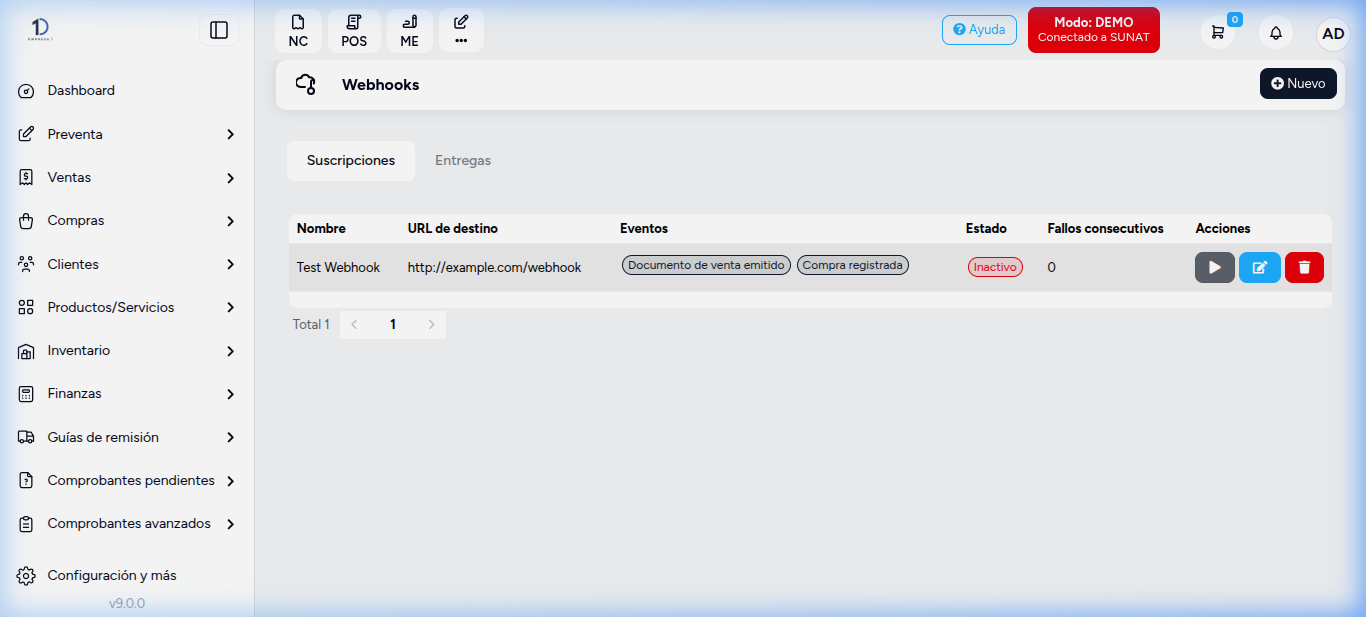Go to pagination page 1
Viewport: 1366px width, 617px height.
point(393,325)
